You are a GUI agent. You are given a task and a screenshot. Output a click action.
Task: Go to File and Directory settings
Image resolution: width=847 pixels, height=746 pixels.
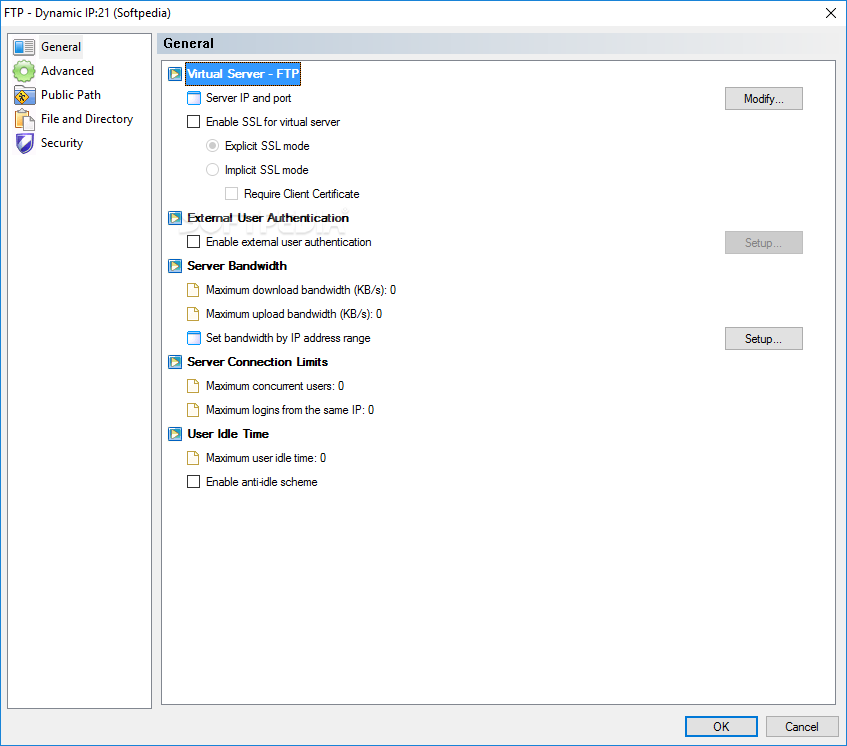pyautogui.click(x=87, y=119)
